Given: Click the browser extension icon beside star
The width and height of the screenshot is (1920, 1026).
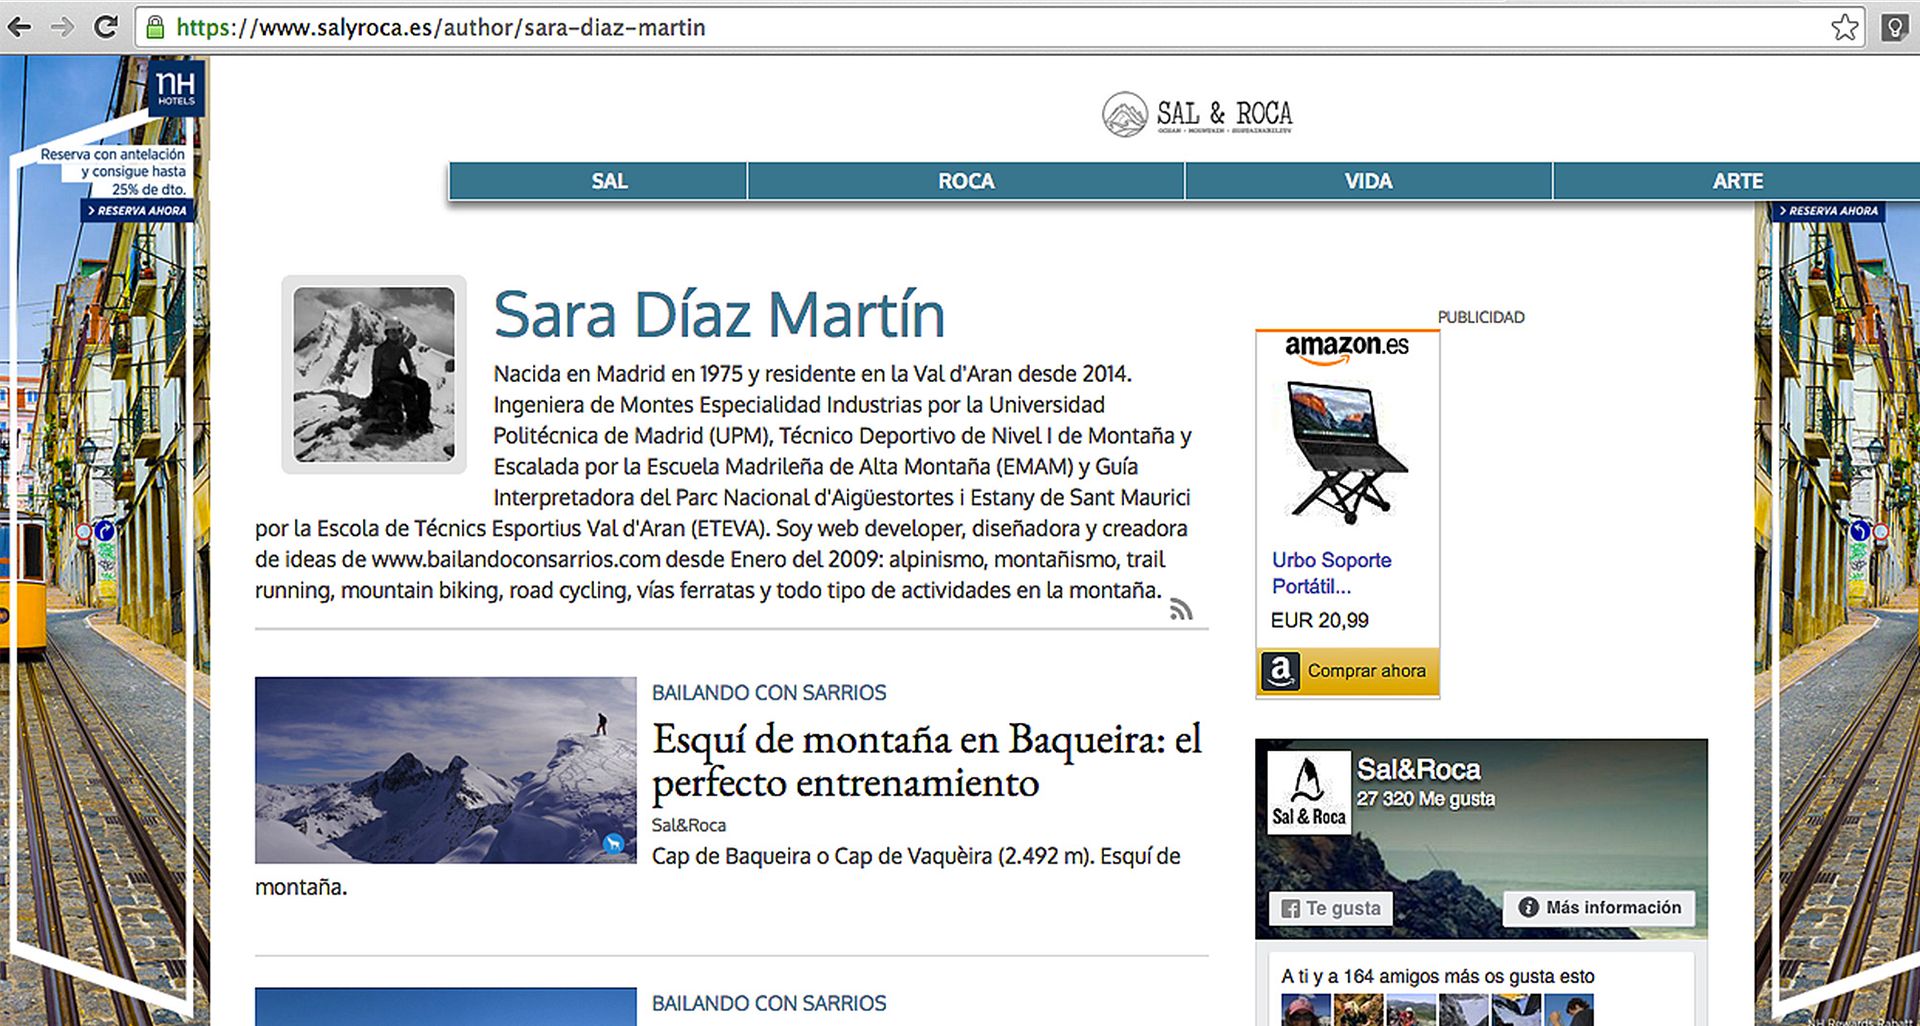Looking at the screenshot, I should tap(1894, 27).
